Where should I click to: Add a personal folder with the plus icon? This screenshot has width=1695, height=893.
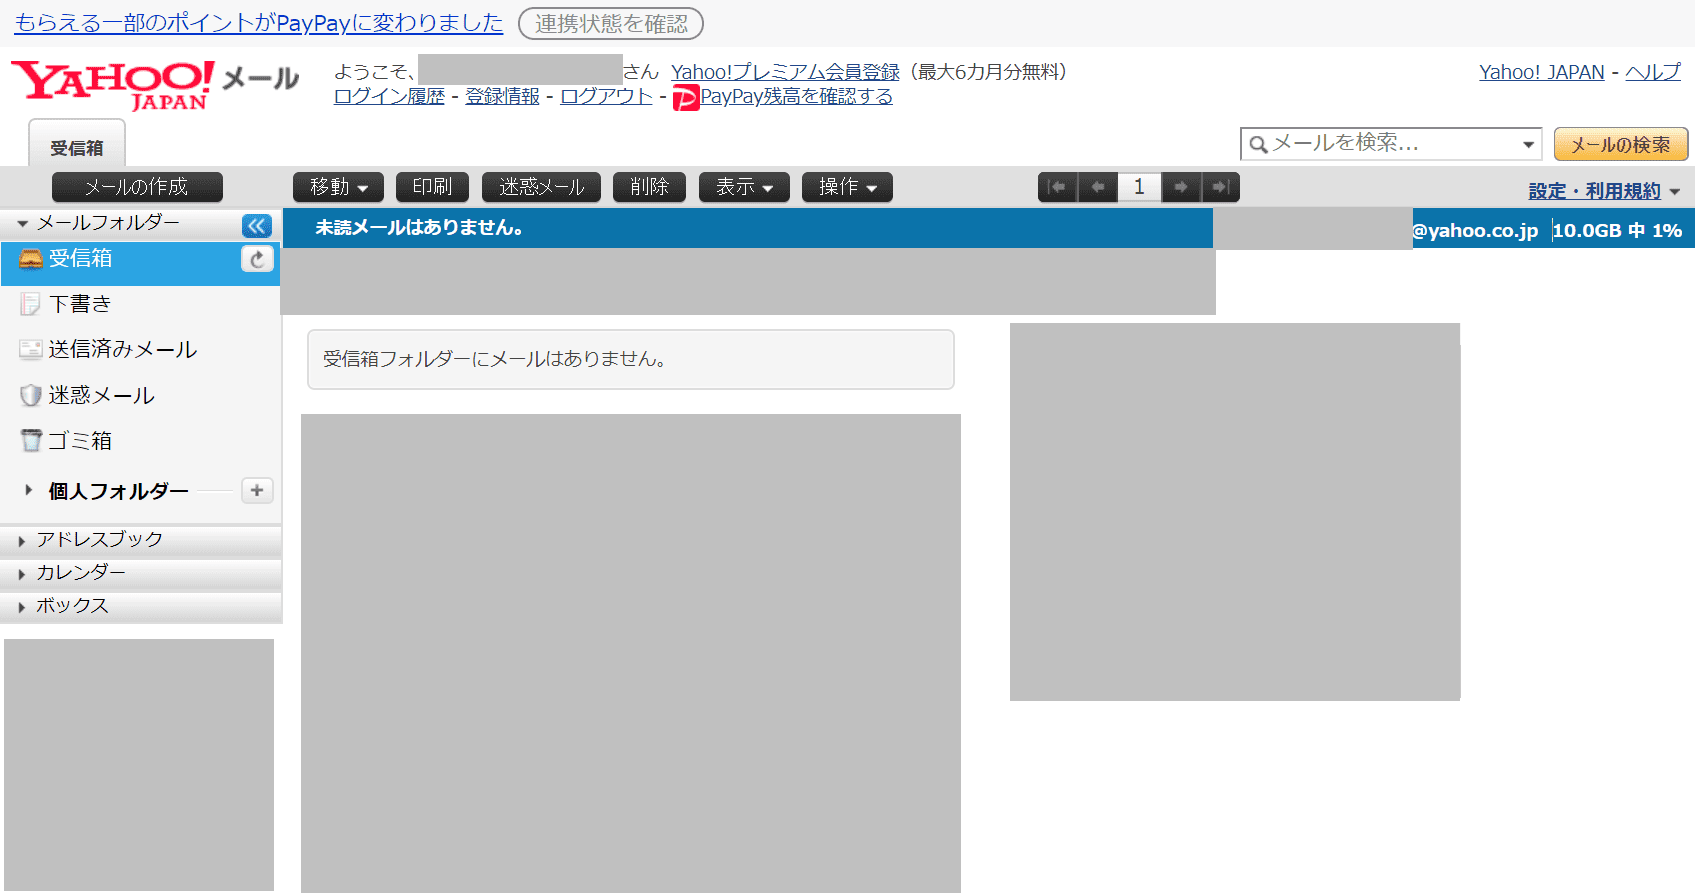click(257, 490)
